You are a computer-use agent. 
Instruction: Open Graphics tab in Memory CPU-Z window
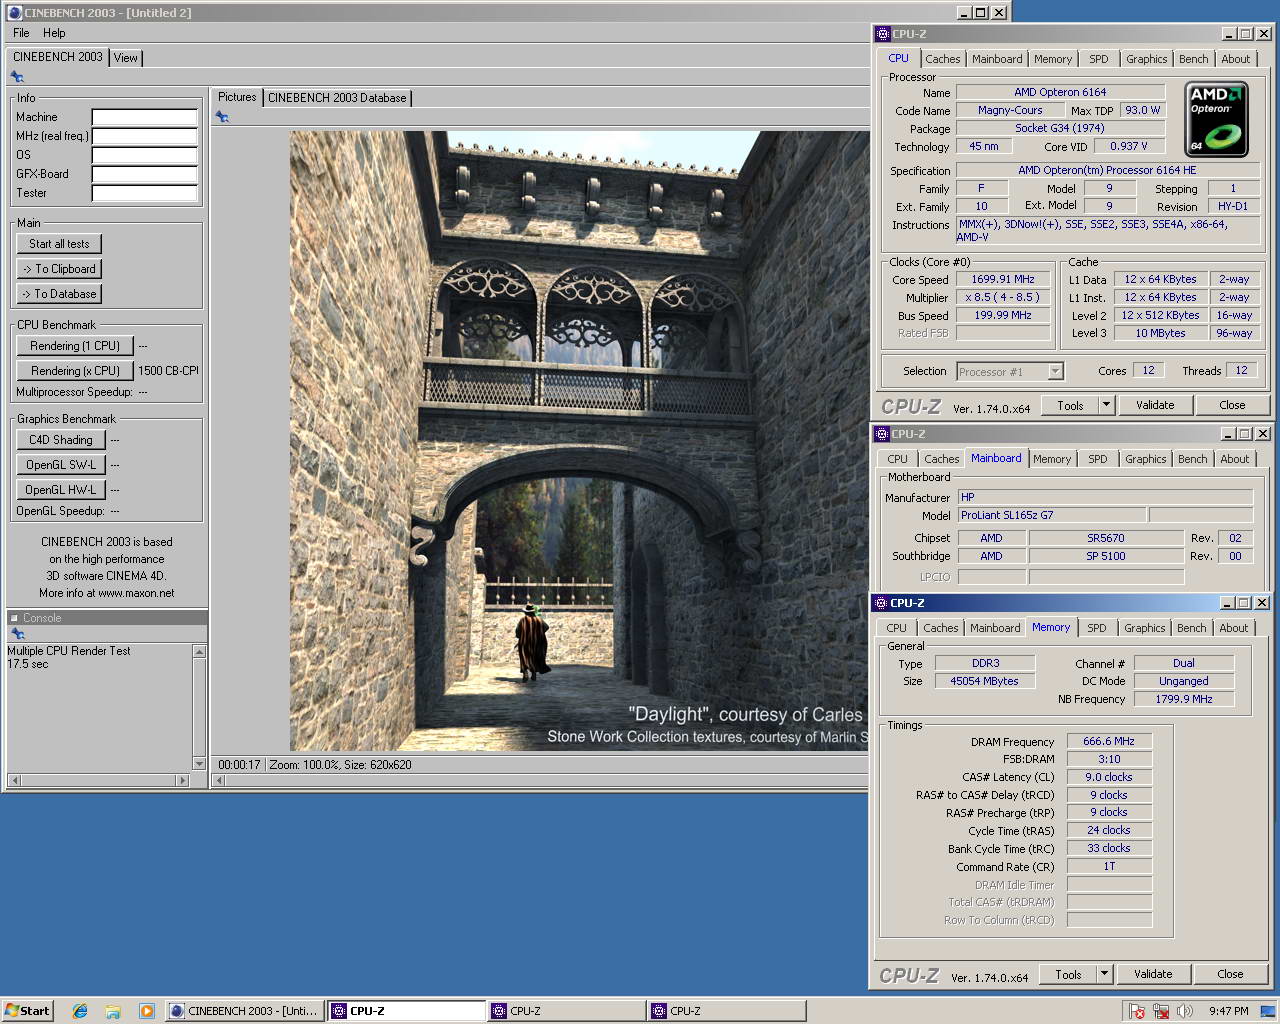(1144, 628)
